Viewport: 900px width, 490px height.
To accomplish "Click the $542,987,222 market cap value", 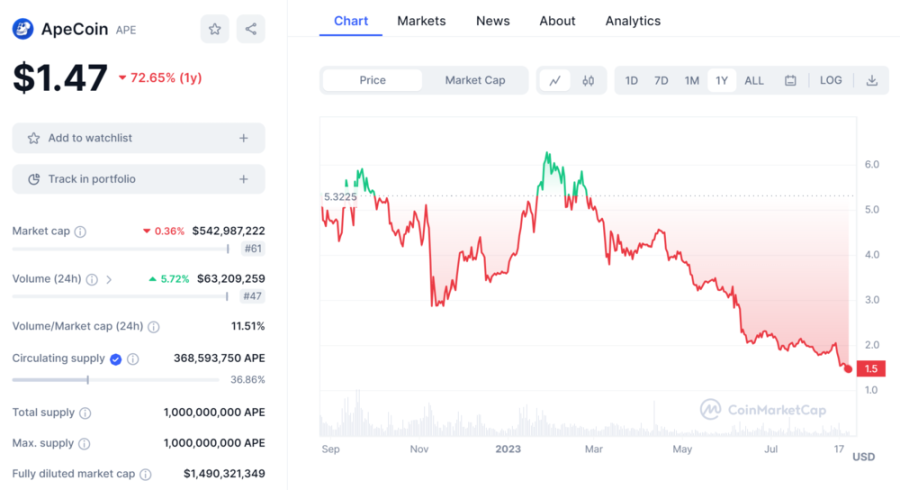I will [228, 231].
